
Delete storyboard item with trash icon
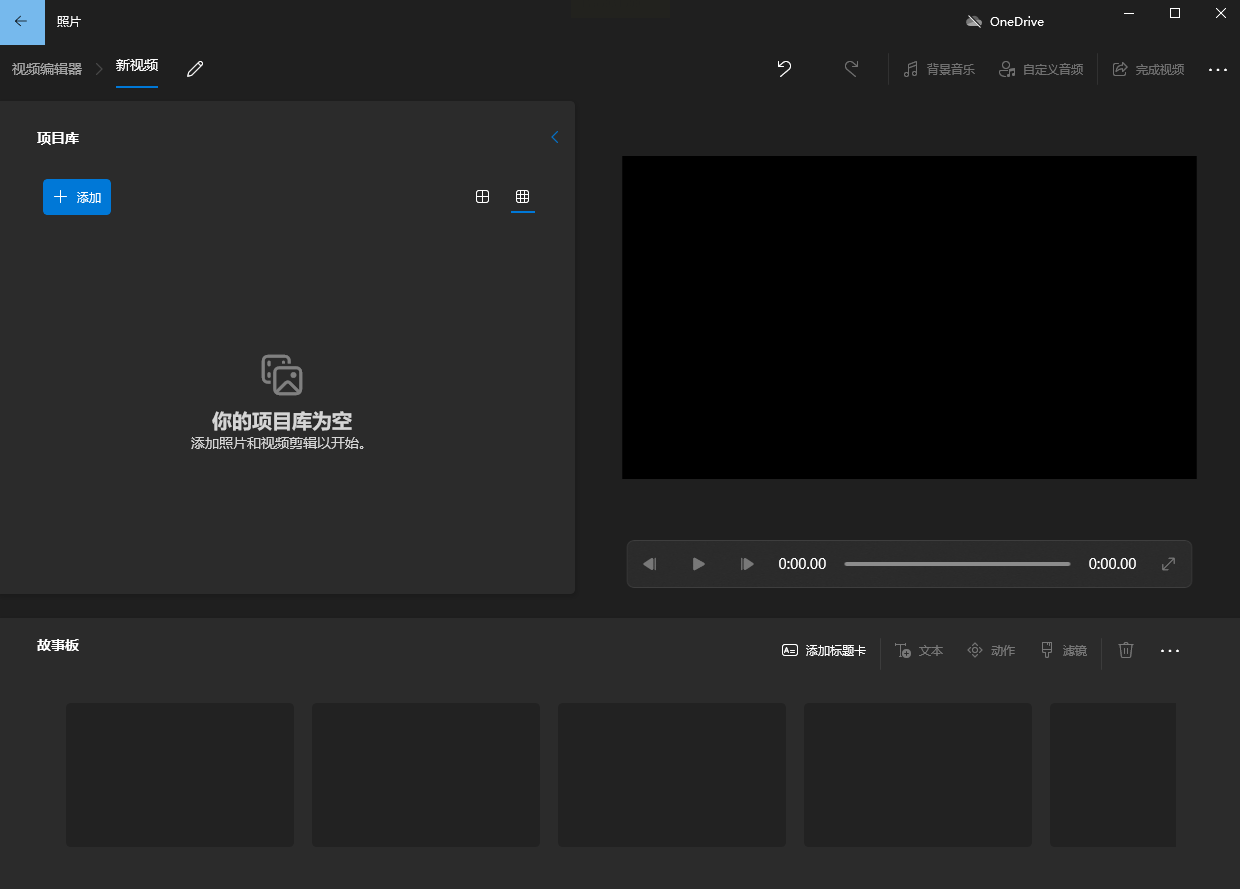(x=1126, y=650)
